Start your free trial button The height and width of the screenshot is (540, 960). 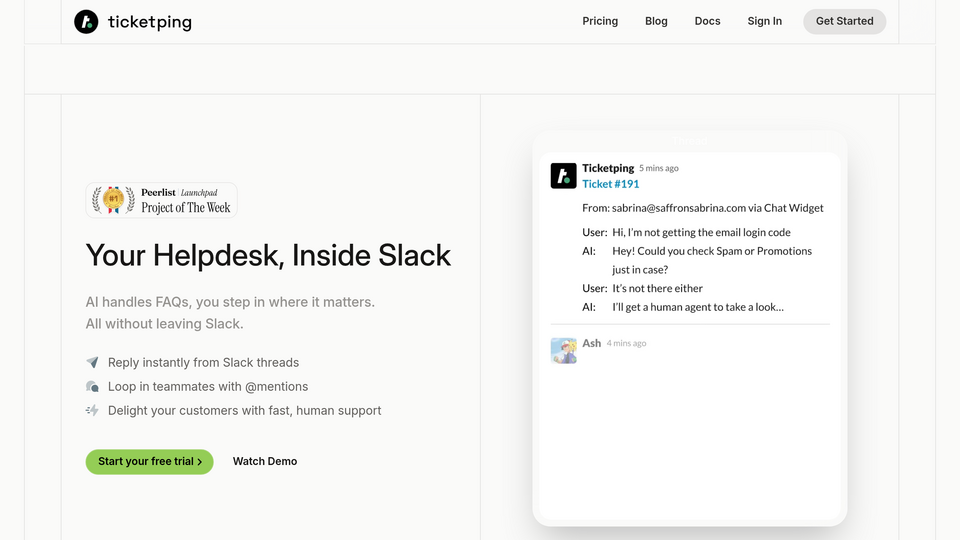click(149, 462)
